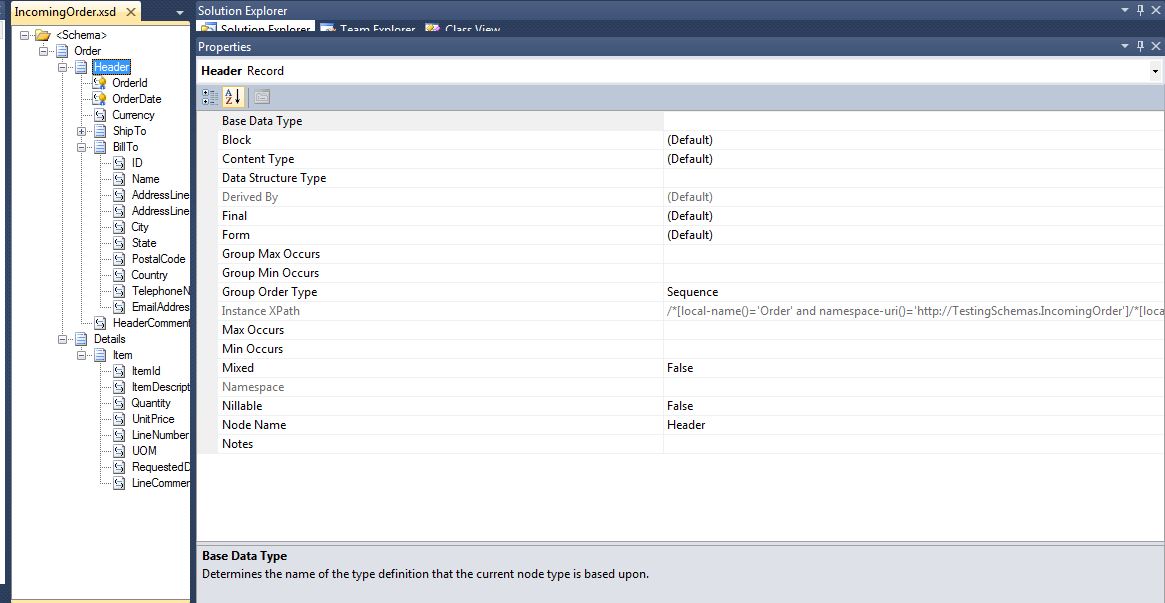The height and width of the screenshot is (603, 1165).
Task: Open the Header Record object dropdown
Action: coord(1155,71)
